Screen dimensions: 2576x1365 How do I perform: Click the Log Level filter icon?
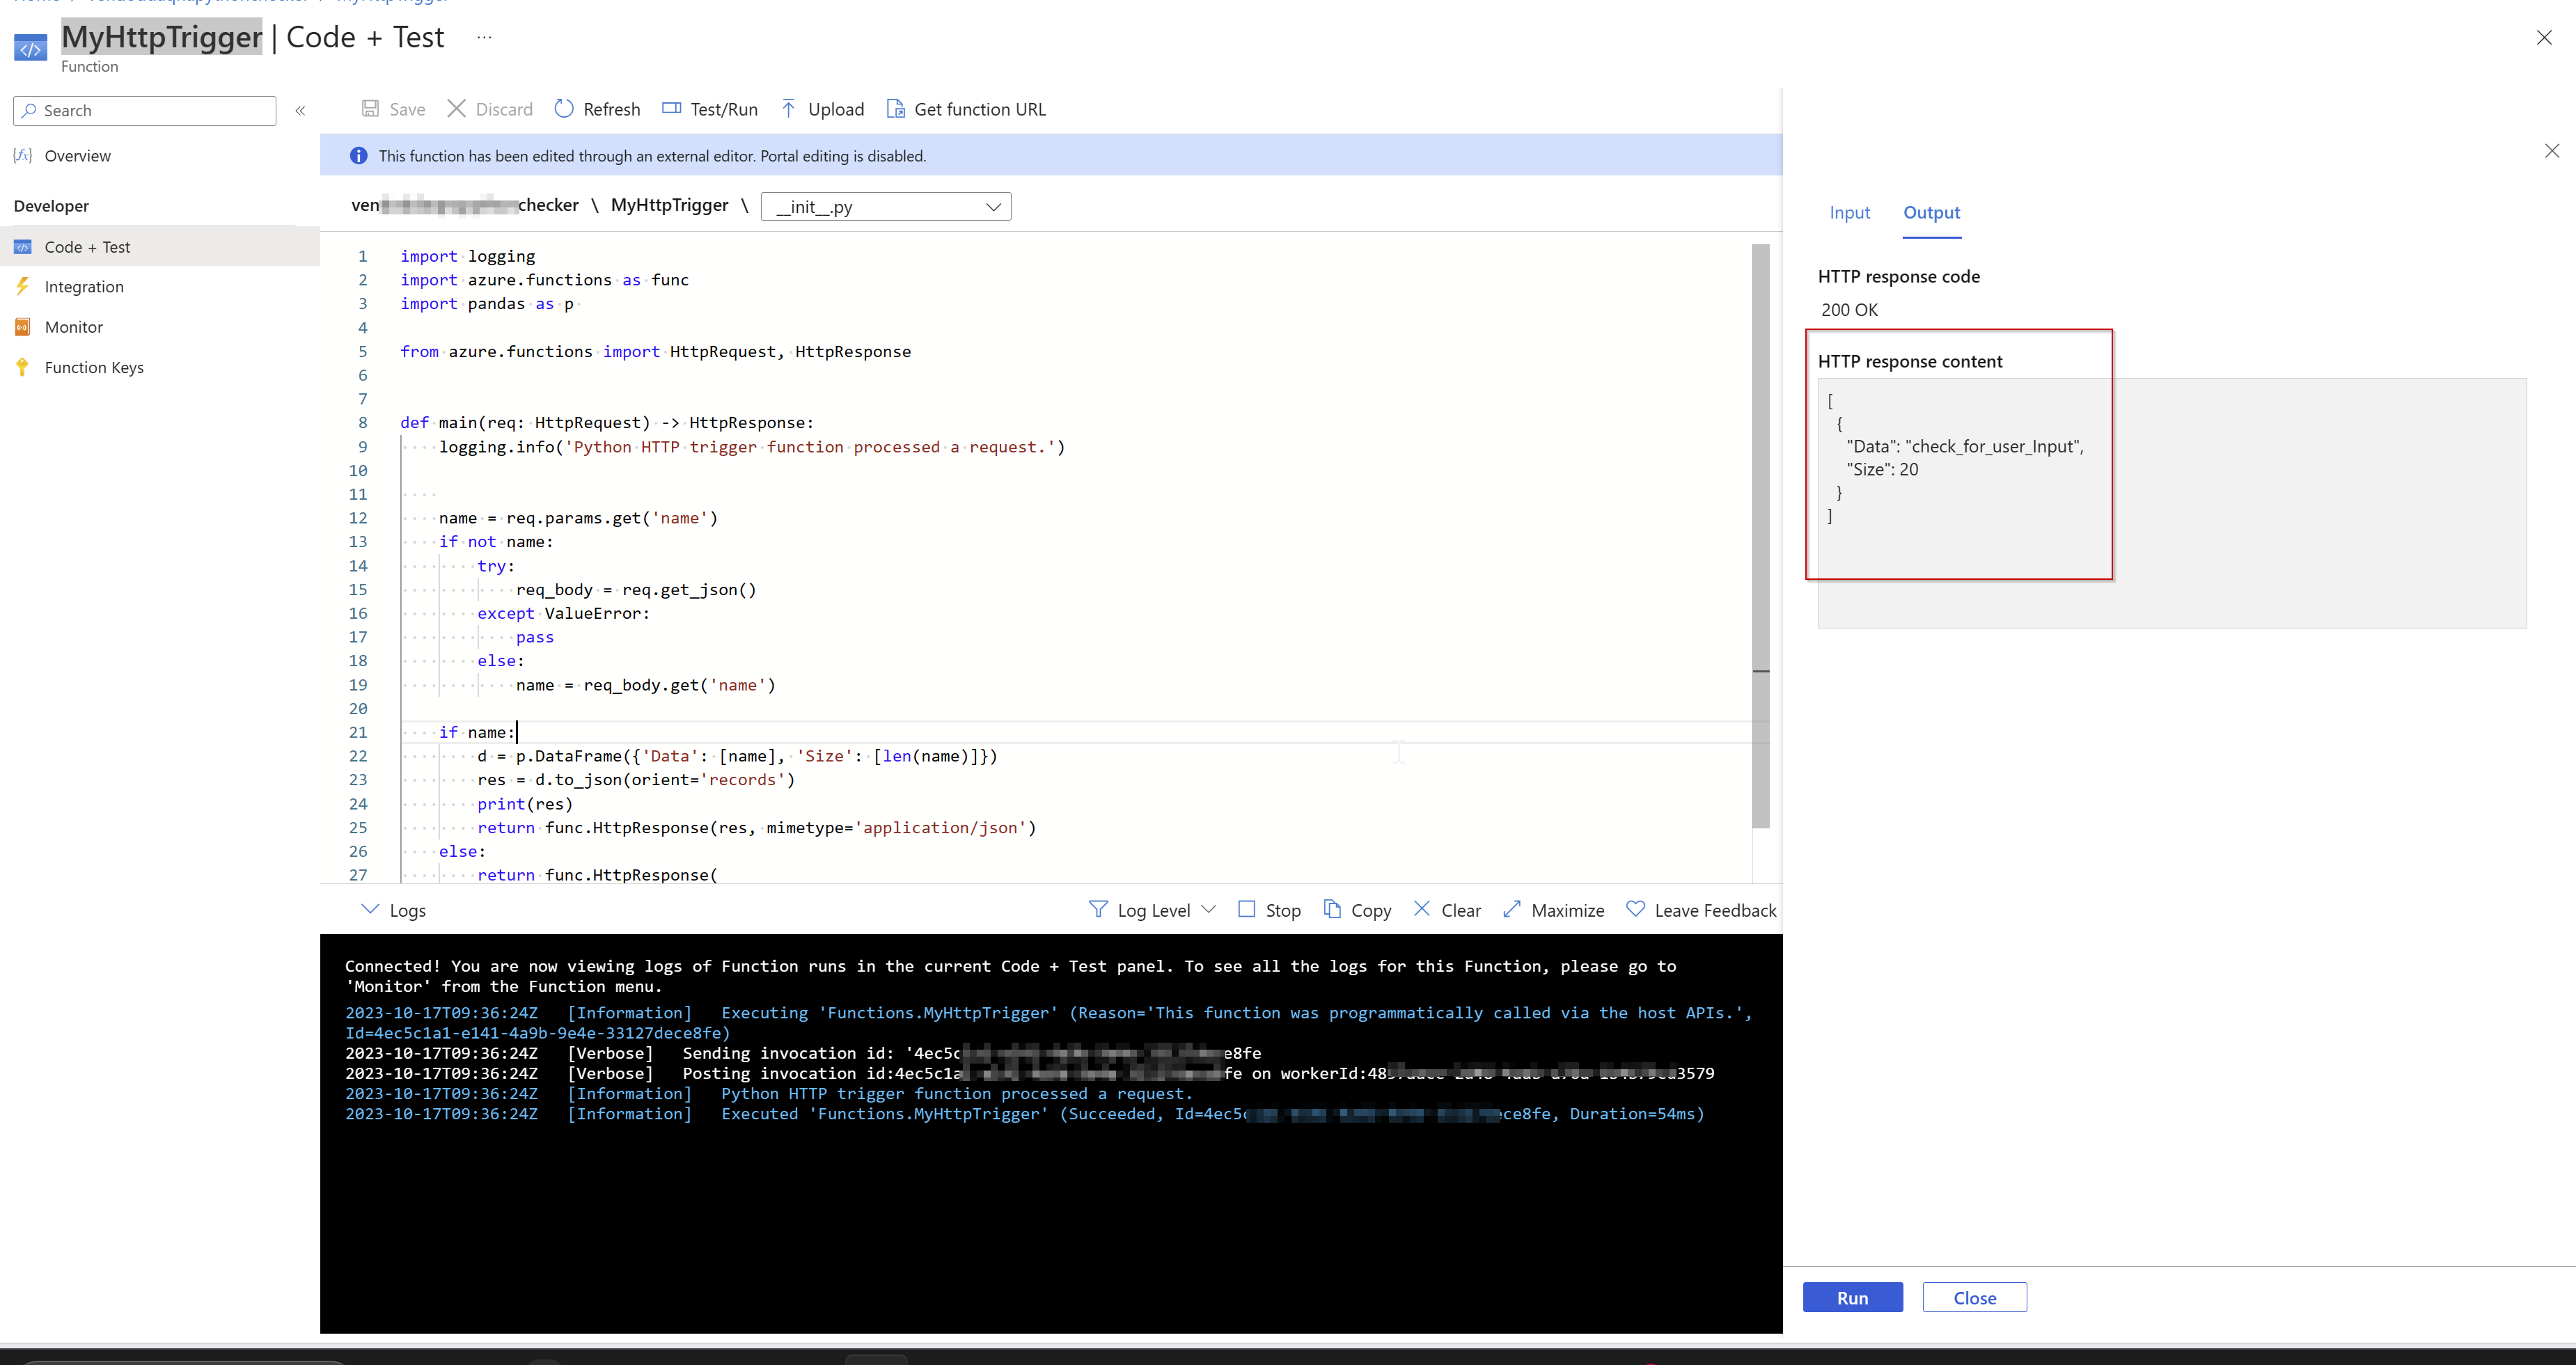(1098, 909)
